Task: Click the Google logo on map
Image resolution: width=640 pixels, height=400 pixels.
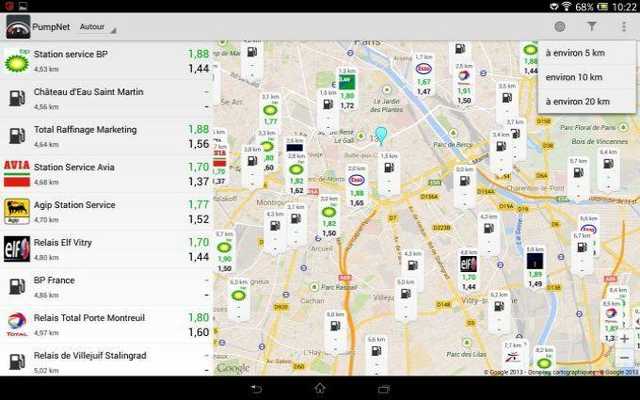Action: [233, 368]
